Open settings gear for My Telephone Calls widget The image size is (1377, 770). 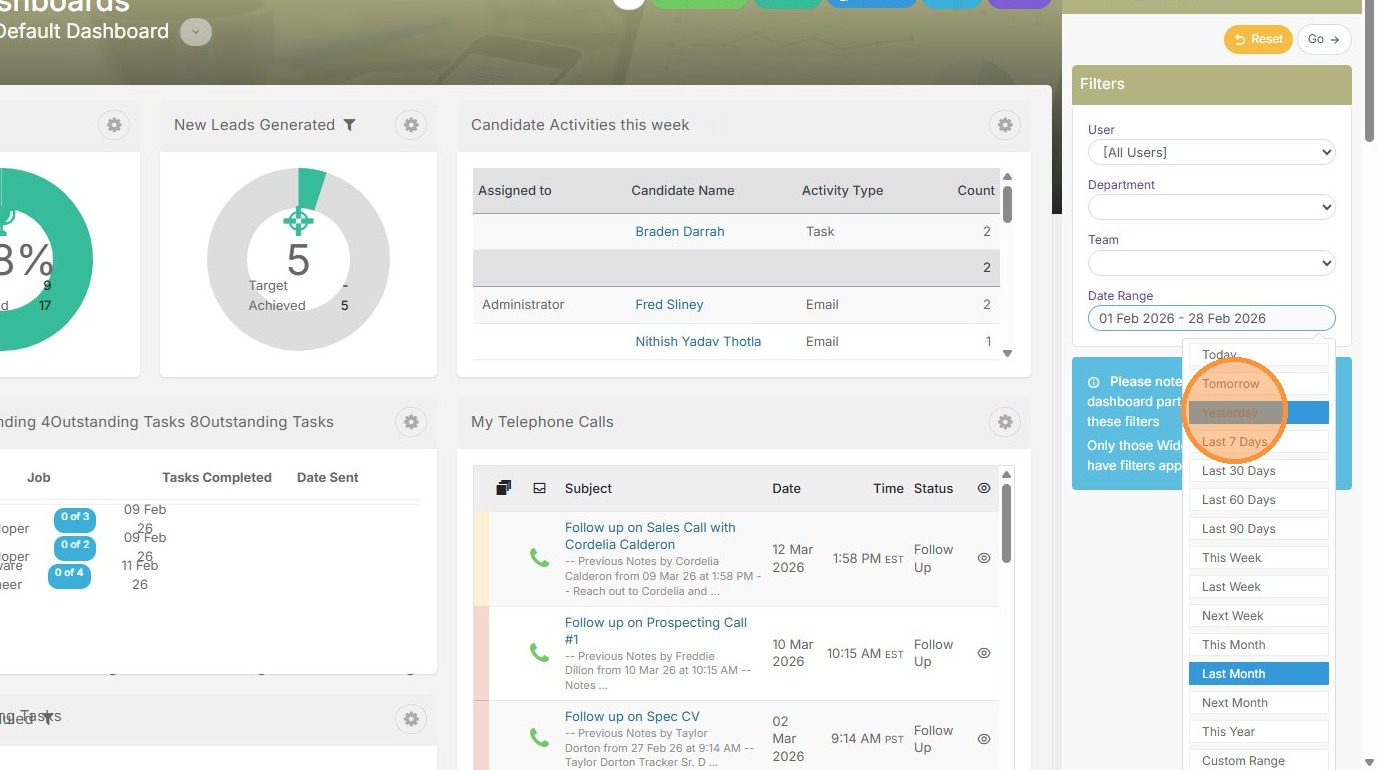click(x=1005, y=422)
